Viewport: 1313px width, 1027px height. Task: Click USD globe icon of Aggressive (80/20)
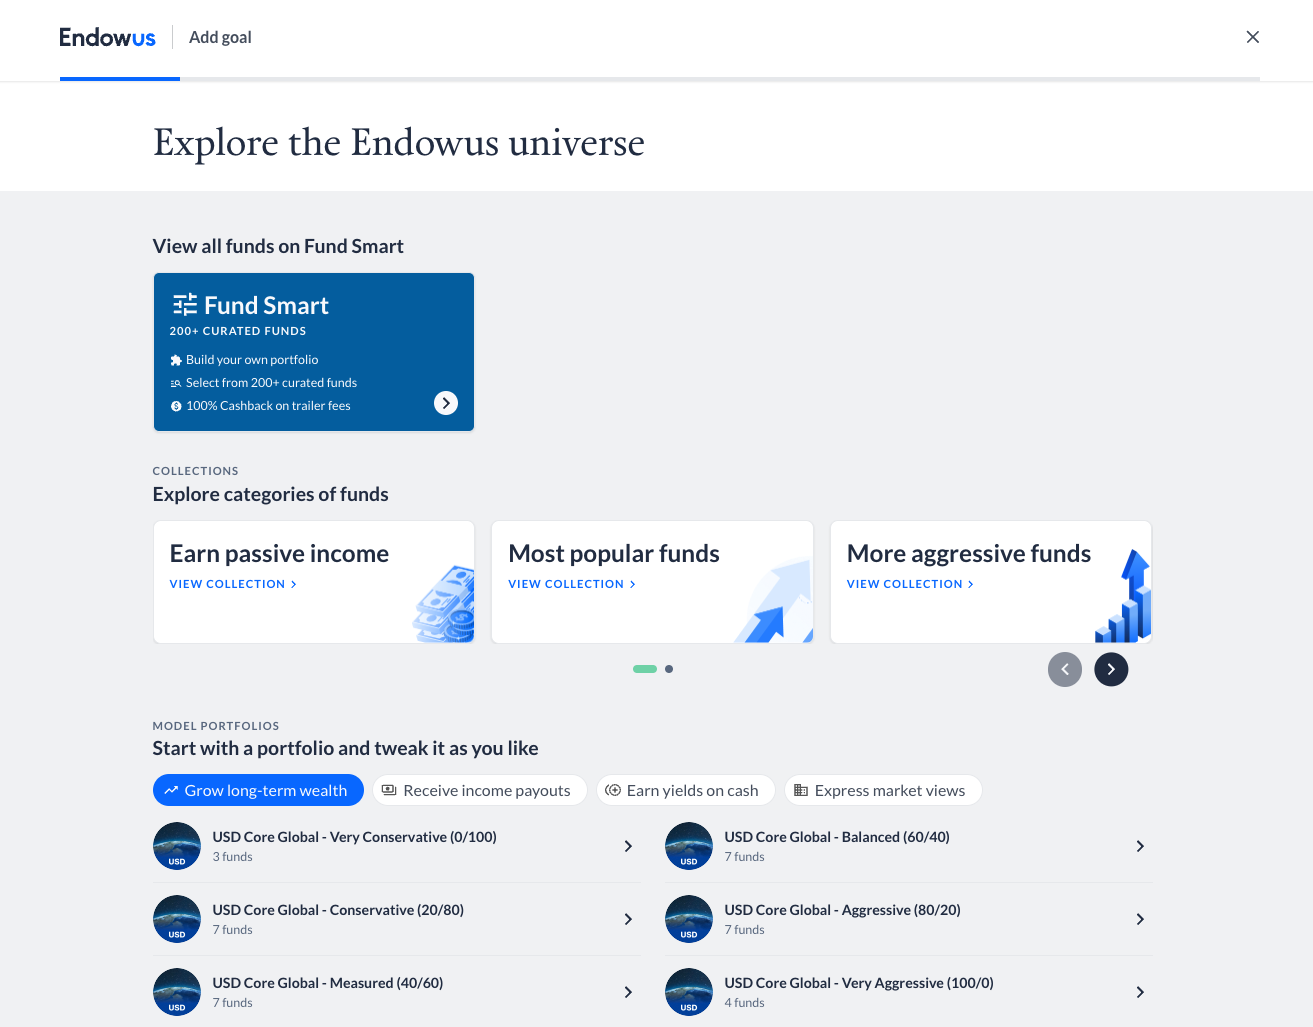pos(689,919)
